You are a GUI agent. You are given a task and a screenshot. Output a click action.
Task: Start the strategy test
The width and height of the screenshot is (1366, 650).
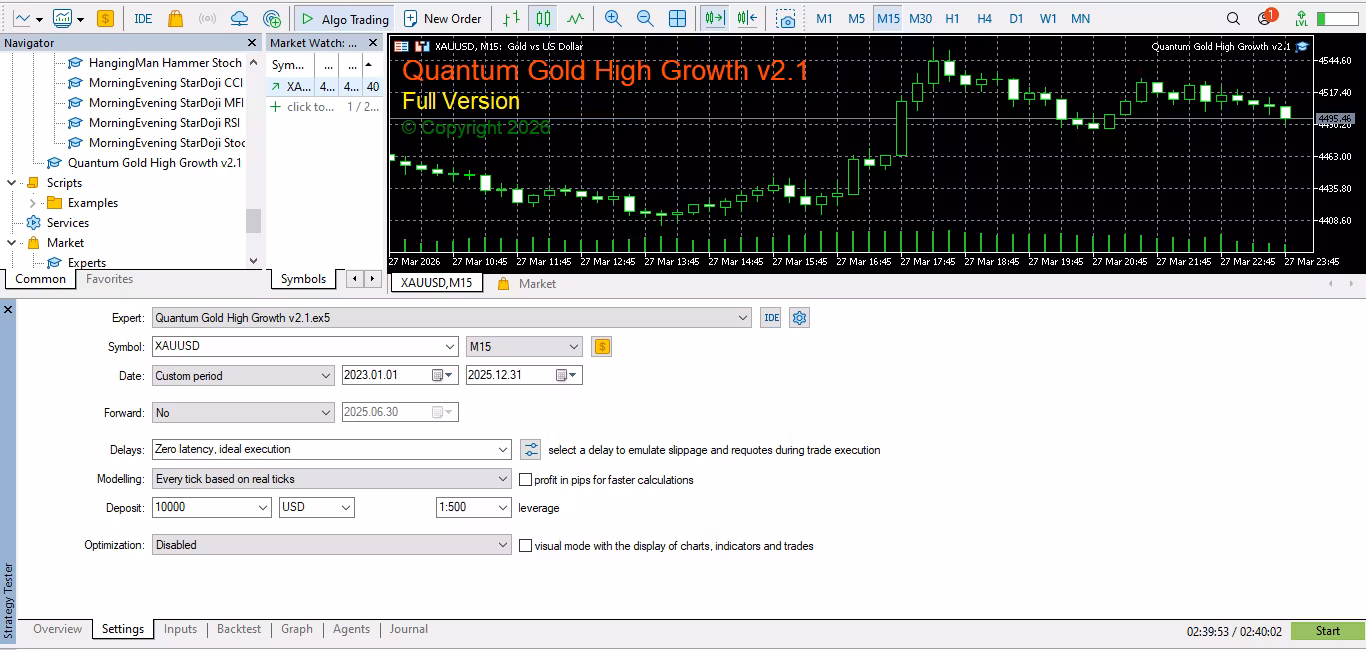click(1327, 631)
